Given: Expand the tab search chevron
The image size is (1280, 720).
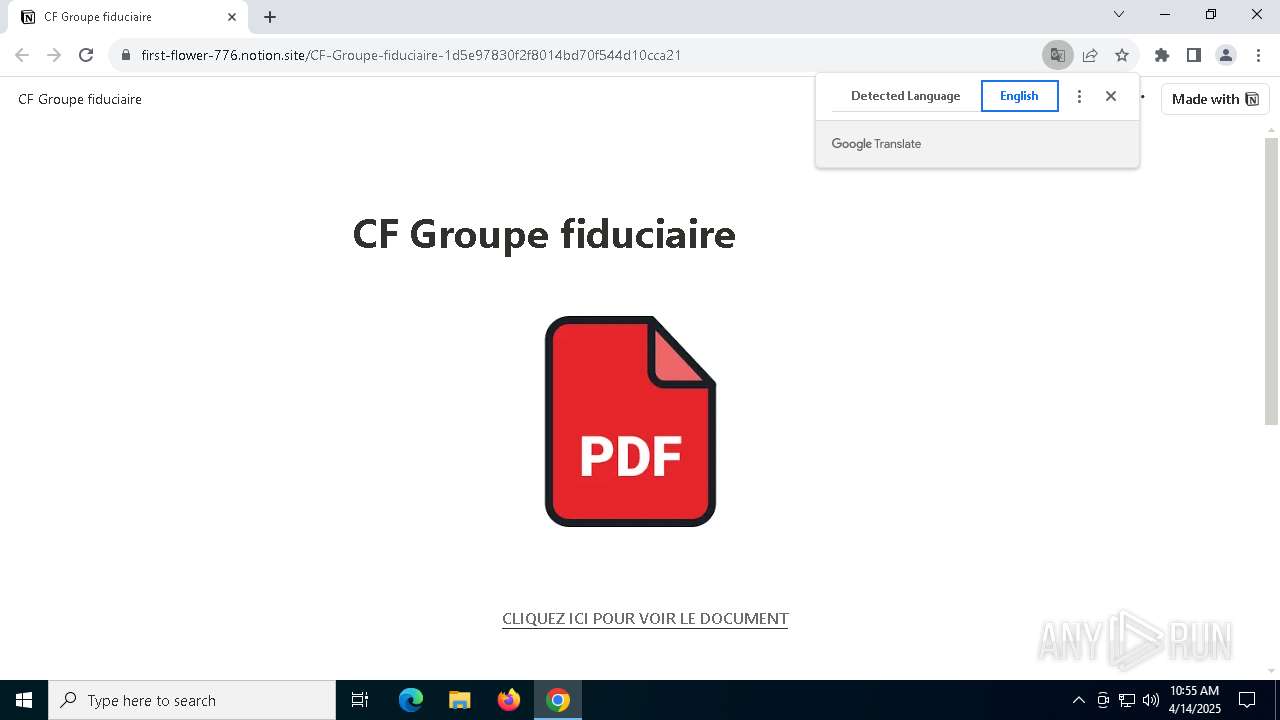Looking at the screenshot, I should (x=1119, y=14).
